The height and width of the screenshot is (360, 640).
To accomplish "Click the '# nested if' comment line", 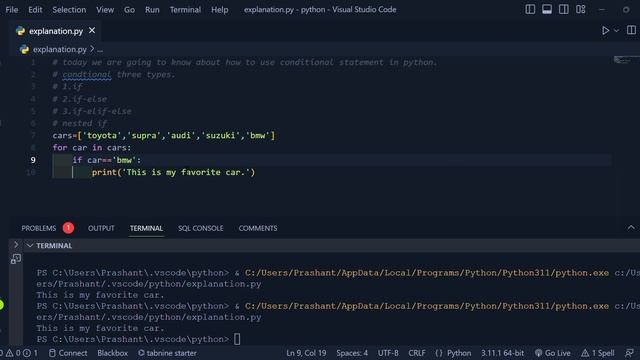I will tap(80, 123).
